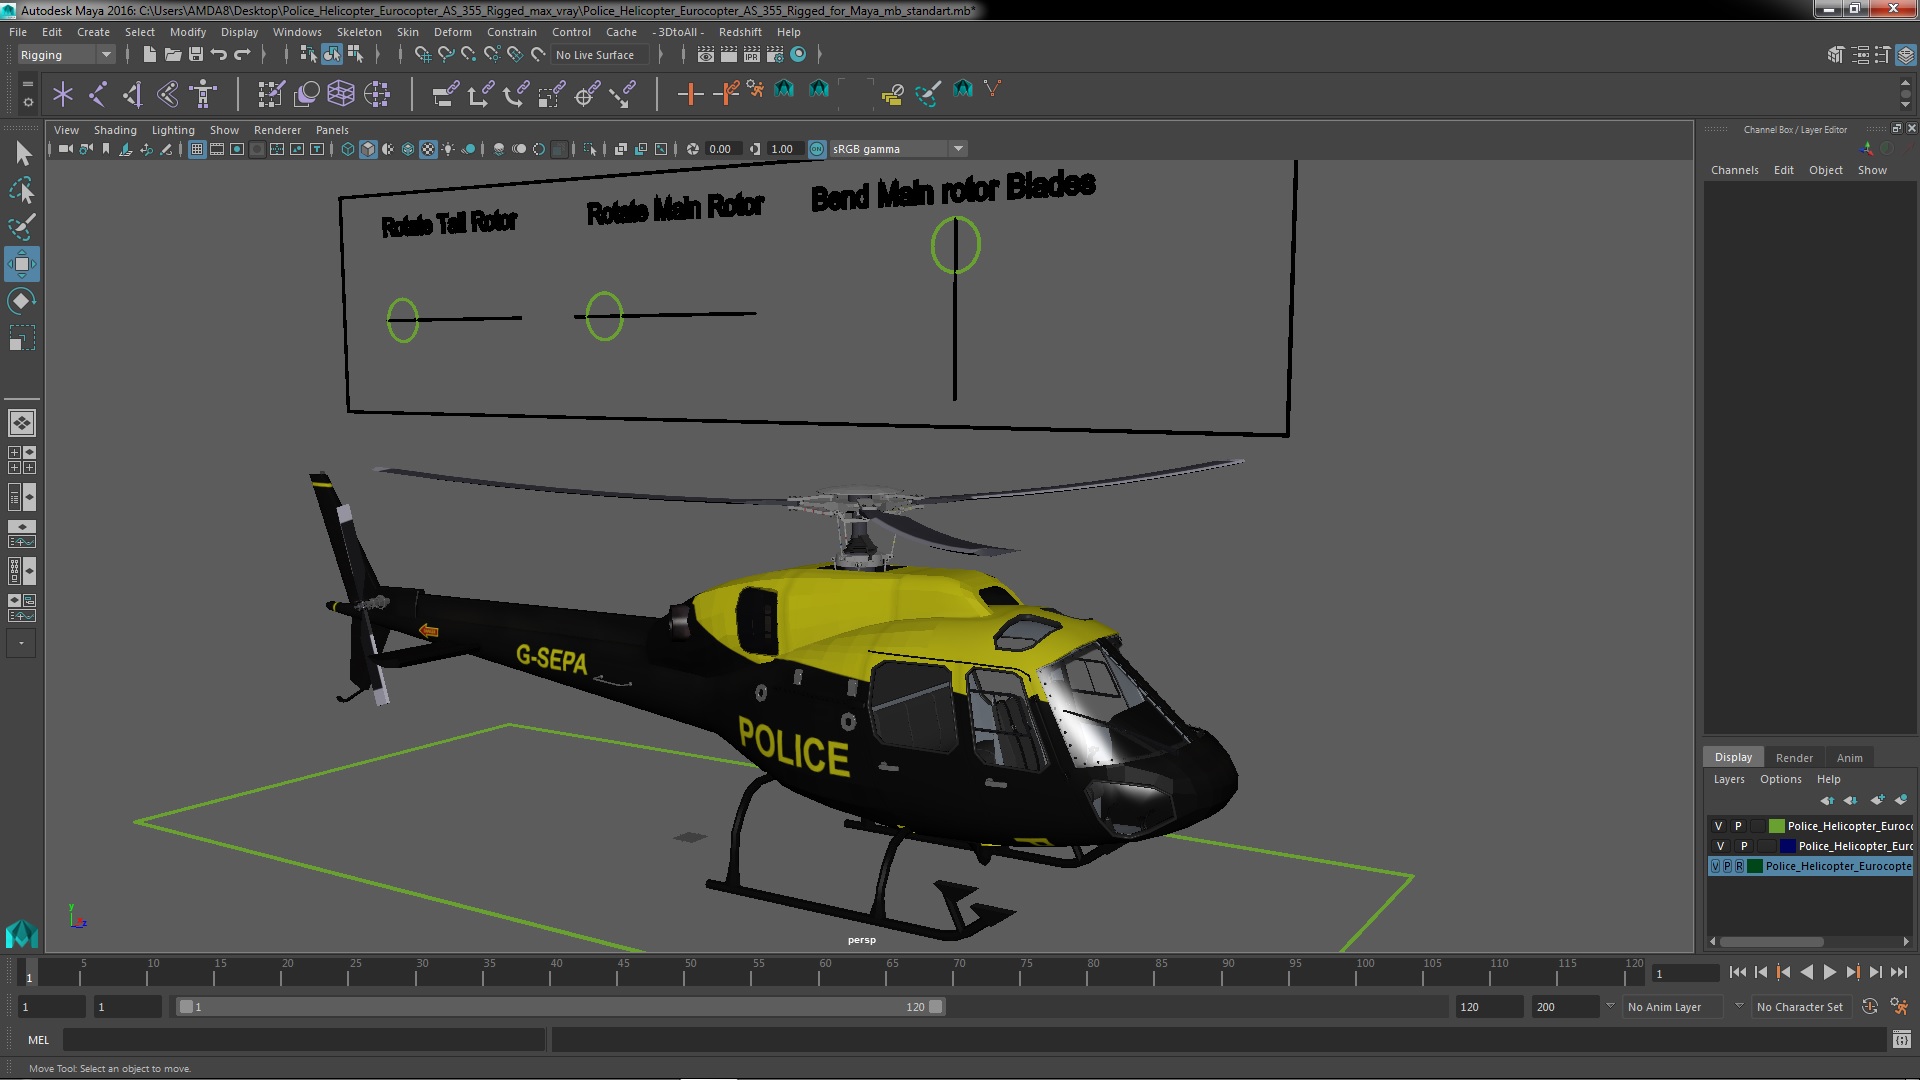This screenshot has width=1920, height=1080.
Task: Start the Create Joints tool
Action: click(x=98, y=94)
